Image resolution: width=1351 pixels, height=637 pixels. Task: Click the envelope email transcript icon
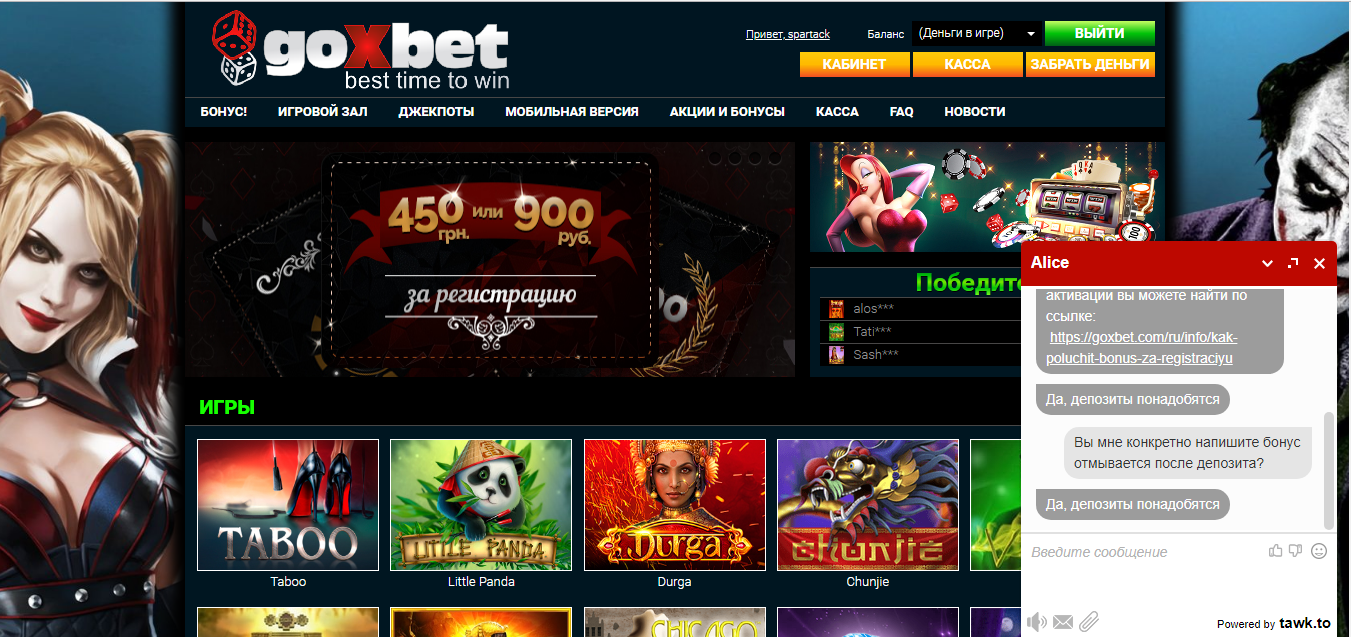tap(1063, 622)
